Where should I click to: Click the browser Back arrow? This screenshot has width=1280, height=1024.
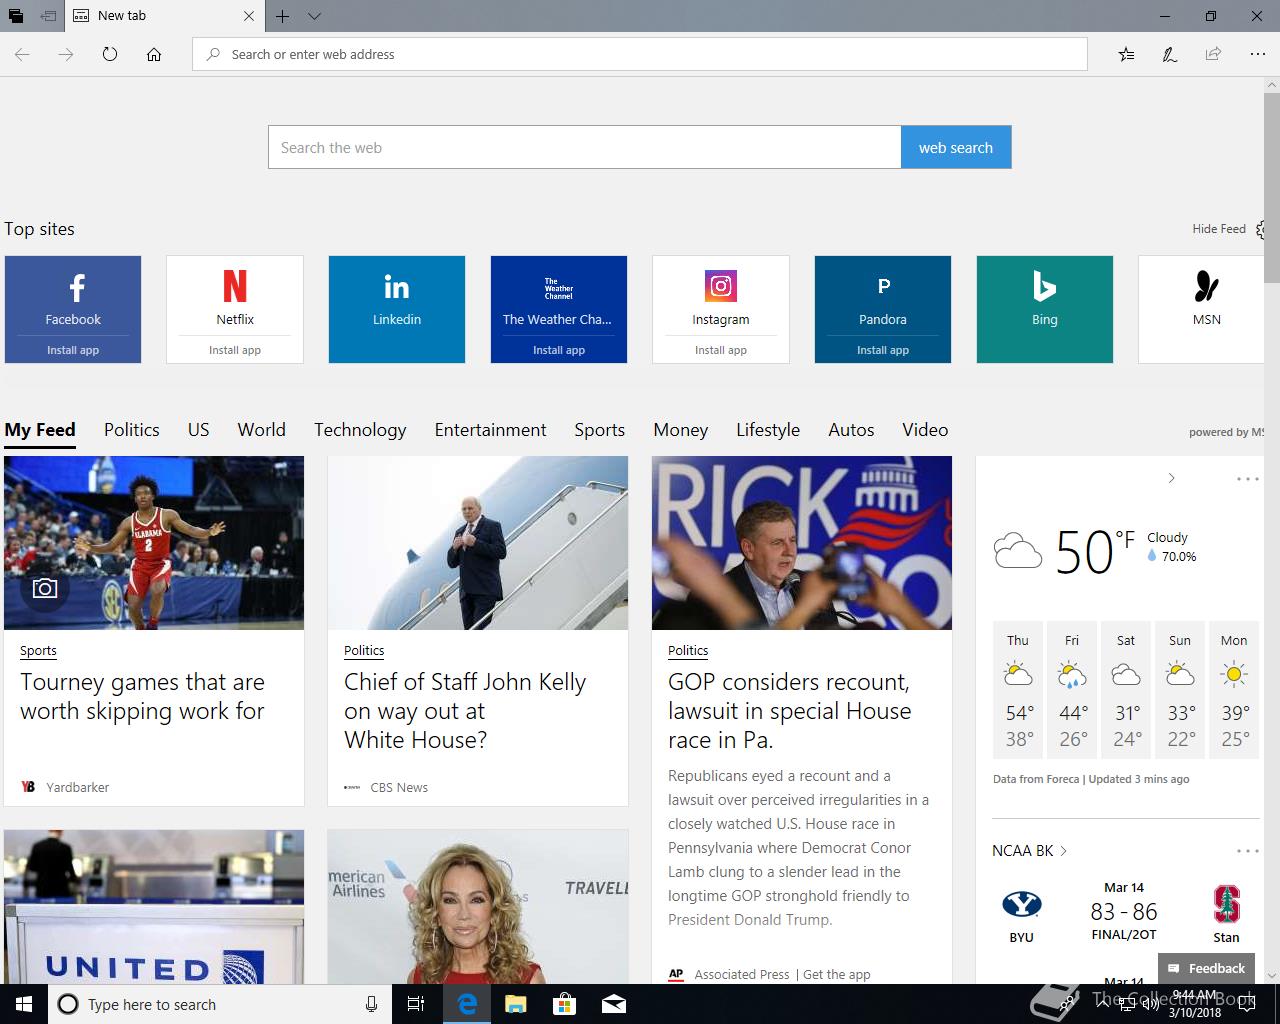coord(22,54)
